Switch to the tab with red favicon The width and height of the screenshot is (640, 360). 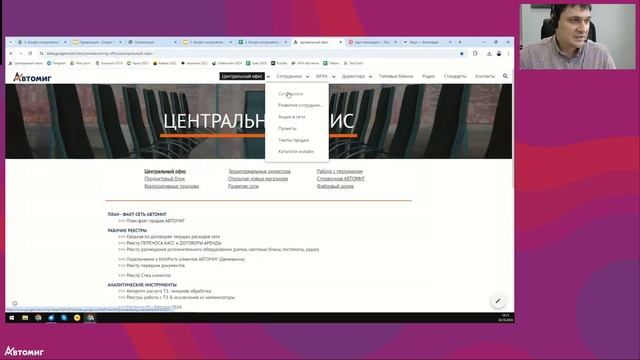(372, 42)
